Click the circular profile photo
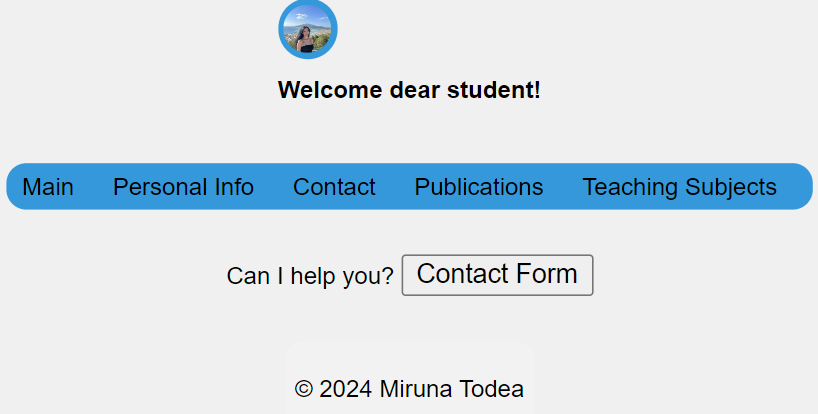Screen dimensions: 818x414 tap(308, 29)
